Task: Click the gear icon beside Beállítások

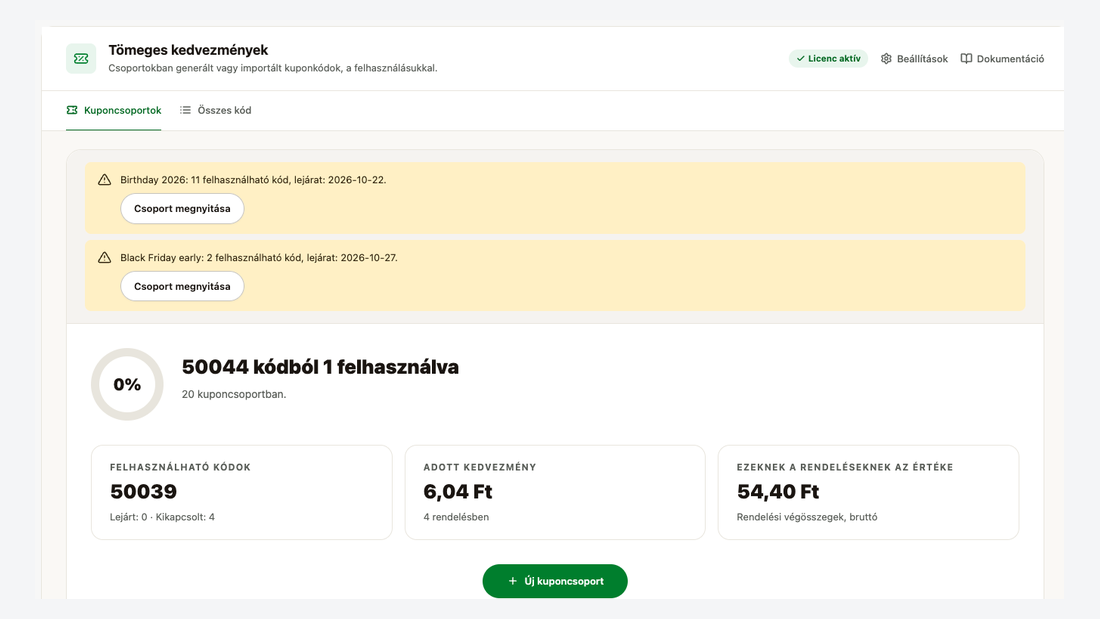Action: tap(886, 59)
